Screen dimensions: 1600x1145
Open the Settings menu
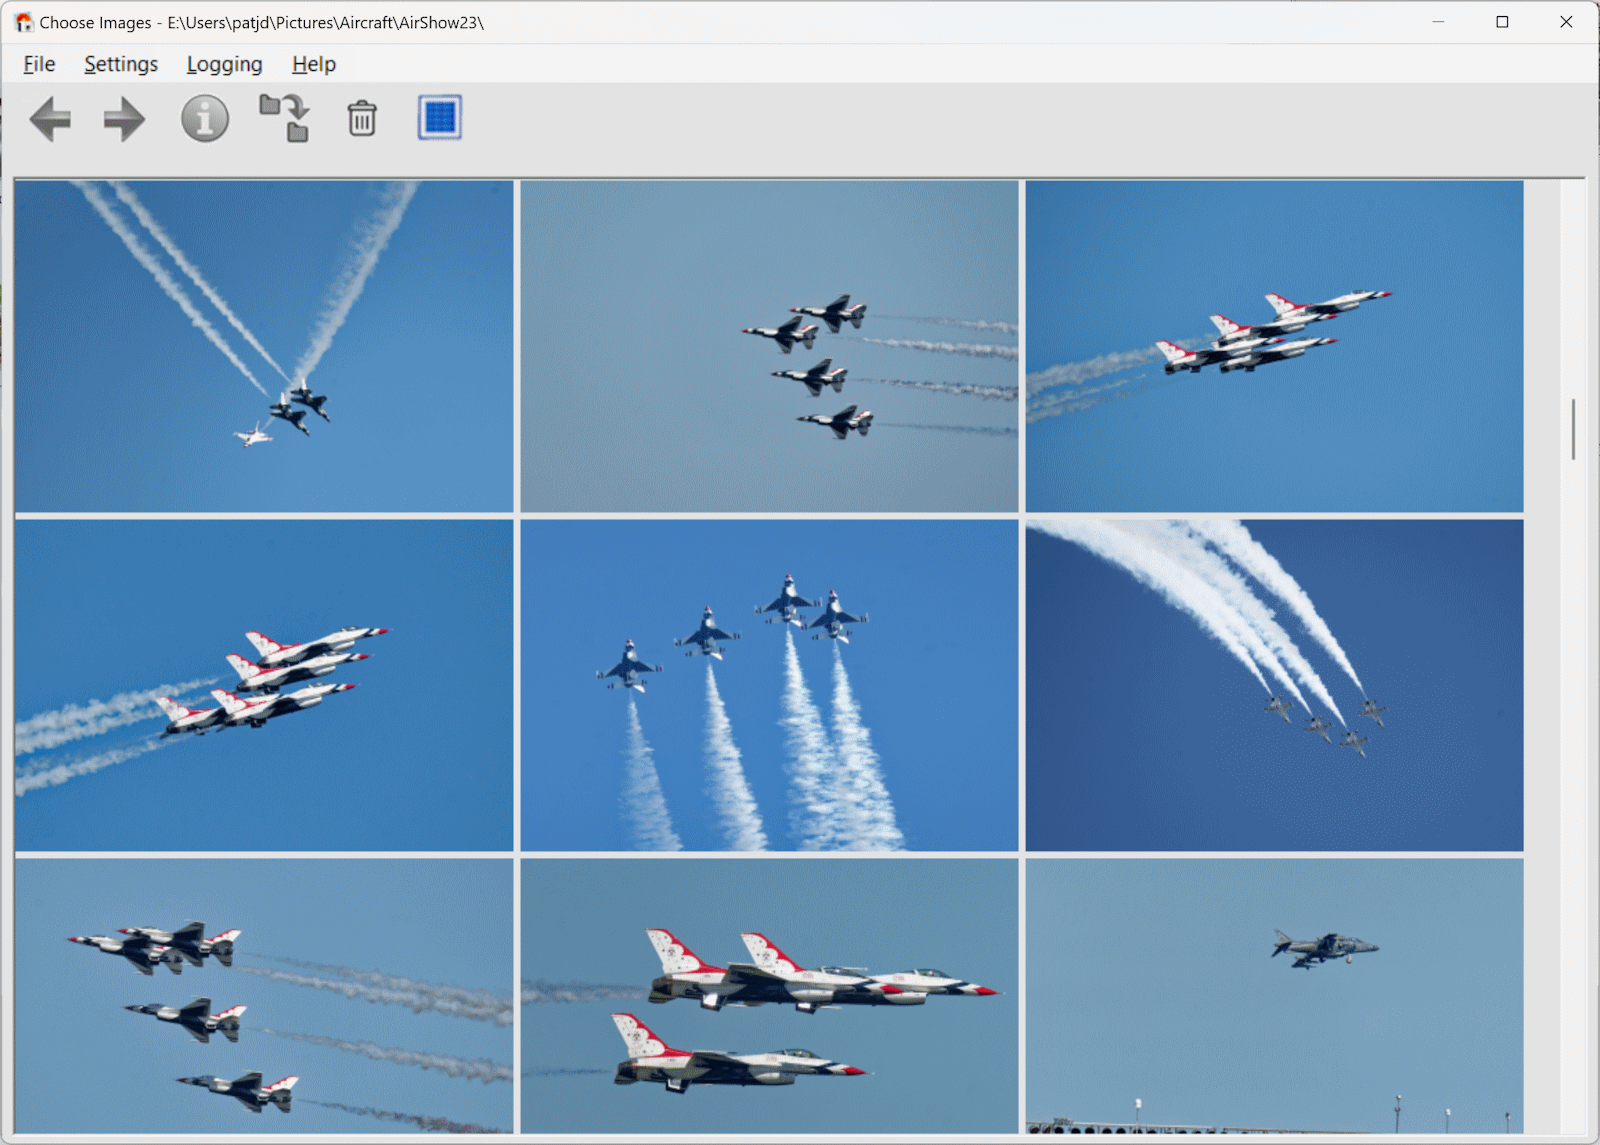[x=121, y=64]
